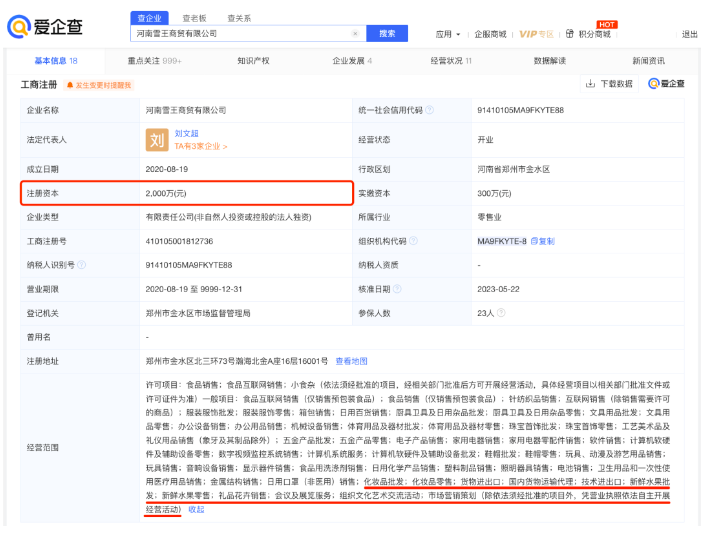The image size is (707, 533).
Task: Click the 河南省郑州市金水区 region value
Action: click(x=514, y=169)
